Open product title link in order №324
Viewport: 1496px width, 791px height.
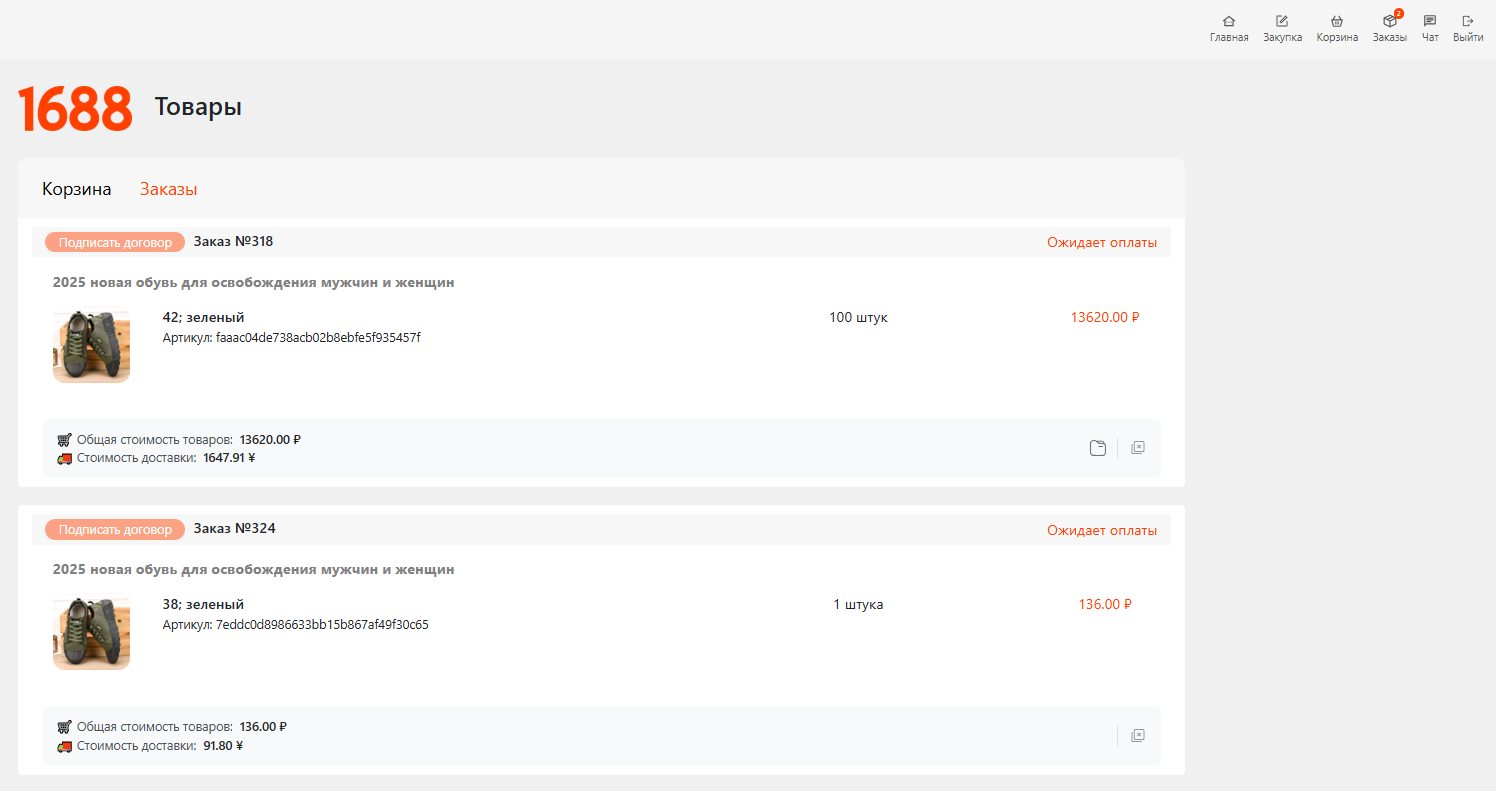pos(253,570)
